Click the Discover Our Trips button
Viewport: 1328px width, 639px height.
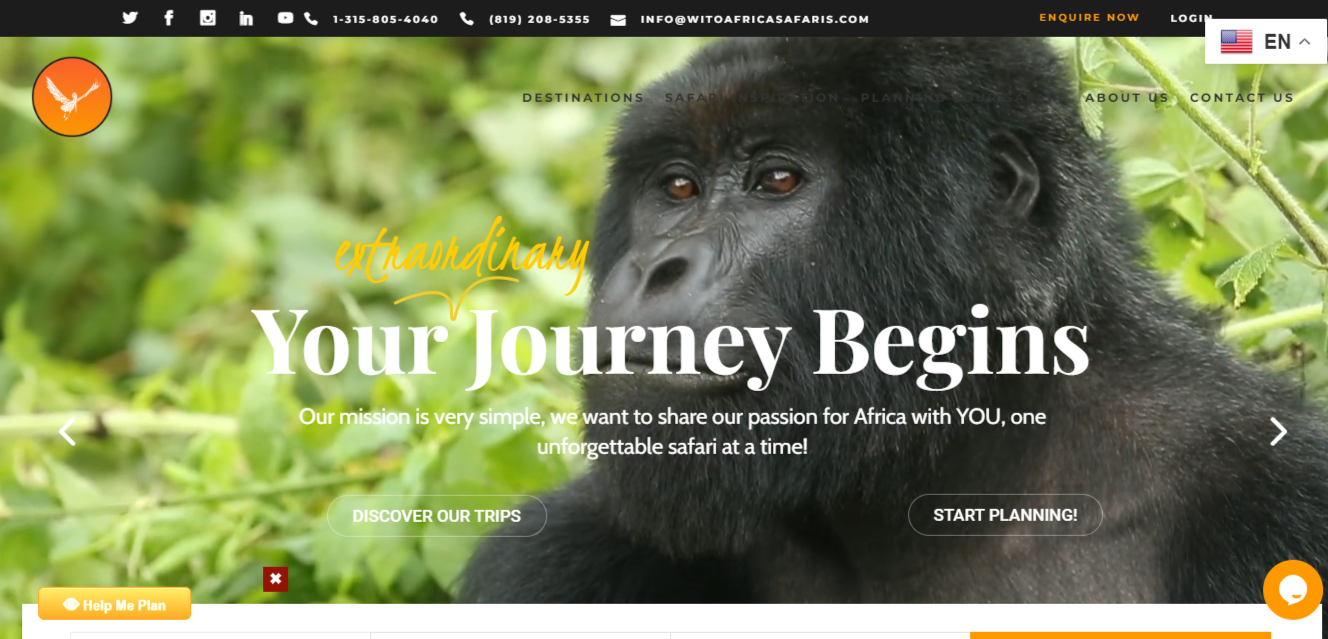pyautogui.click(x=437, y=516)
